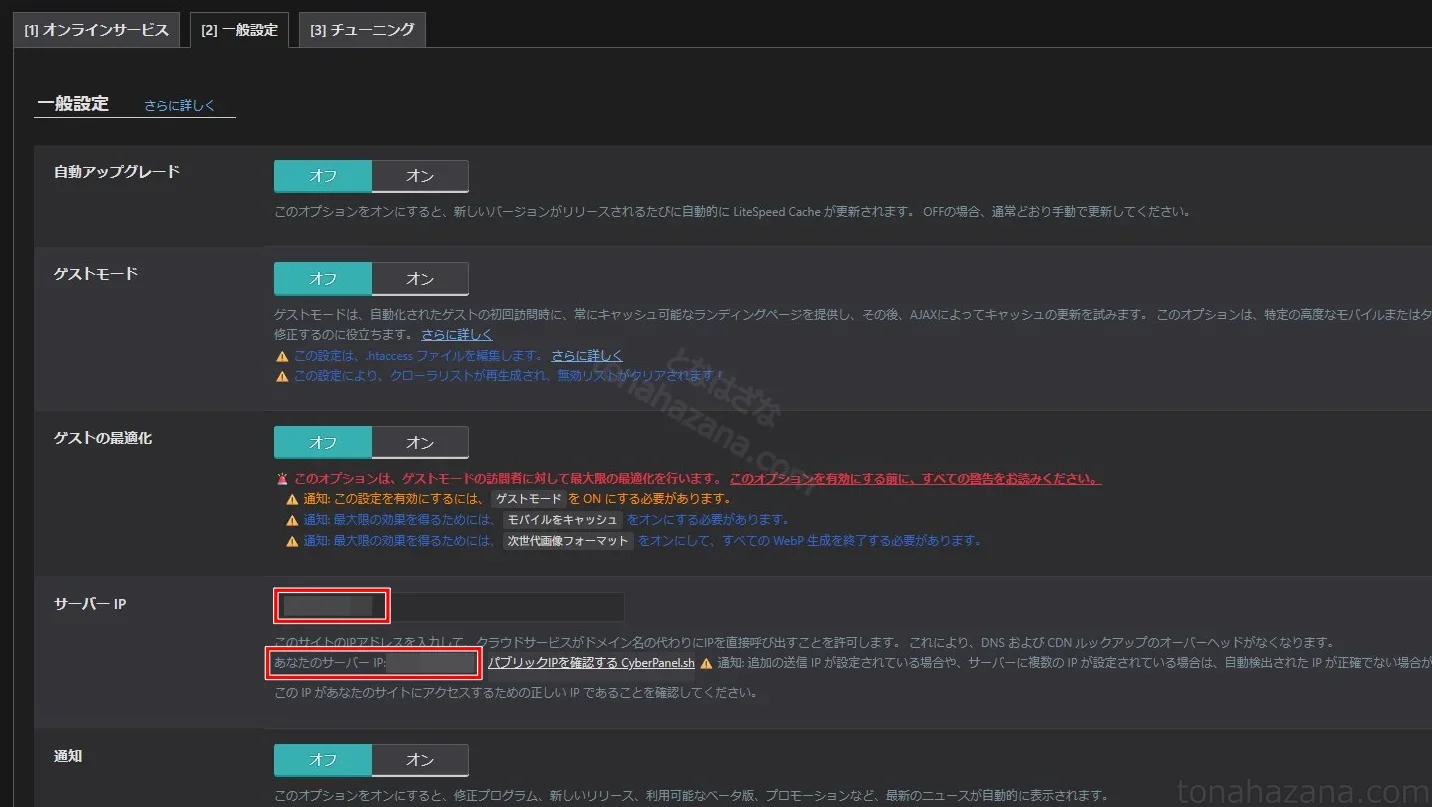Click warning icon beside crawler list notice
Viewport: 1432px width, 807px height.
[x=282, y=376]
